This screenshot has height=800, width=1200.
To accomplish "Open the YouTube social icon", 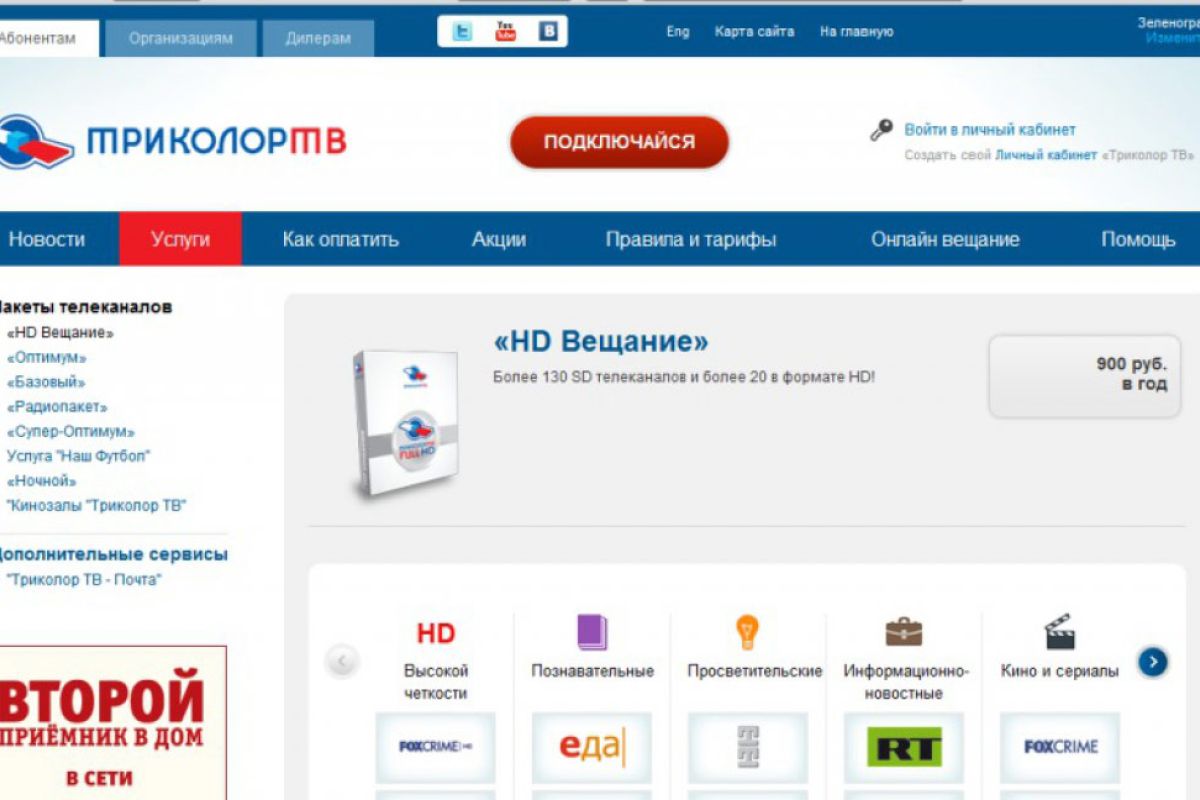I will tap(506, 32).
